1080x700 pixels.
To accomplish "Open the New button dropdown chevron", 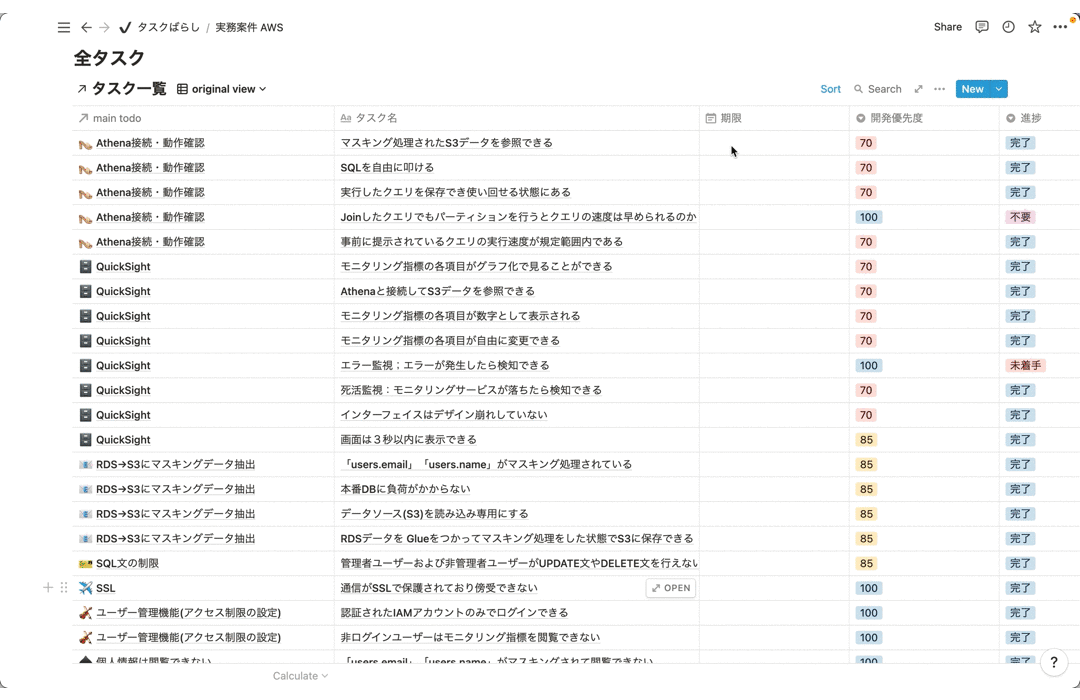I will click(997, 88).
